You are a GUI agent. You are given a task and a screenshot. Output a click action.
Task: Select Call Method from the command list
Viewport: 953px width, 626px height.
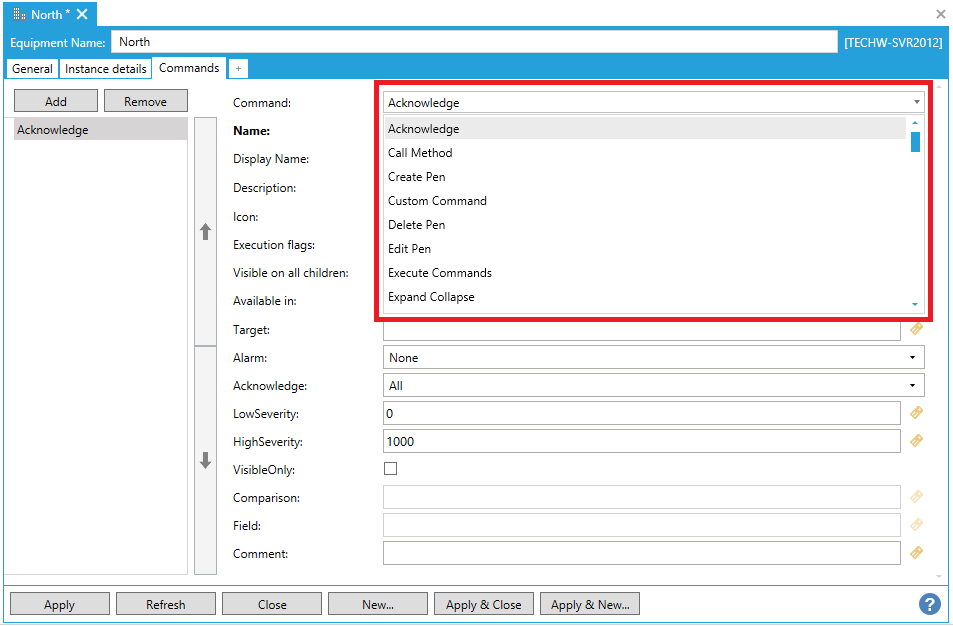(x=420, y=153)
